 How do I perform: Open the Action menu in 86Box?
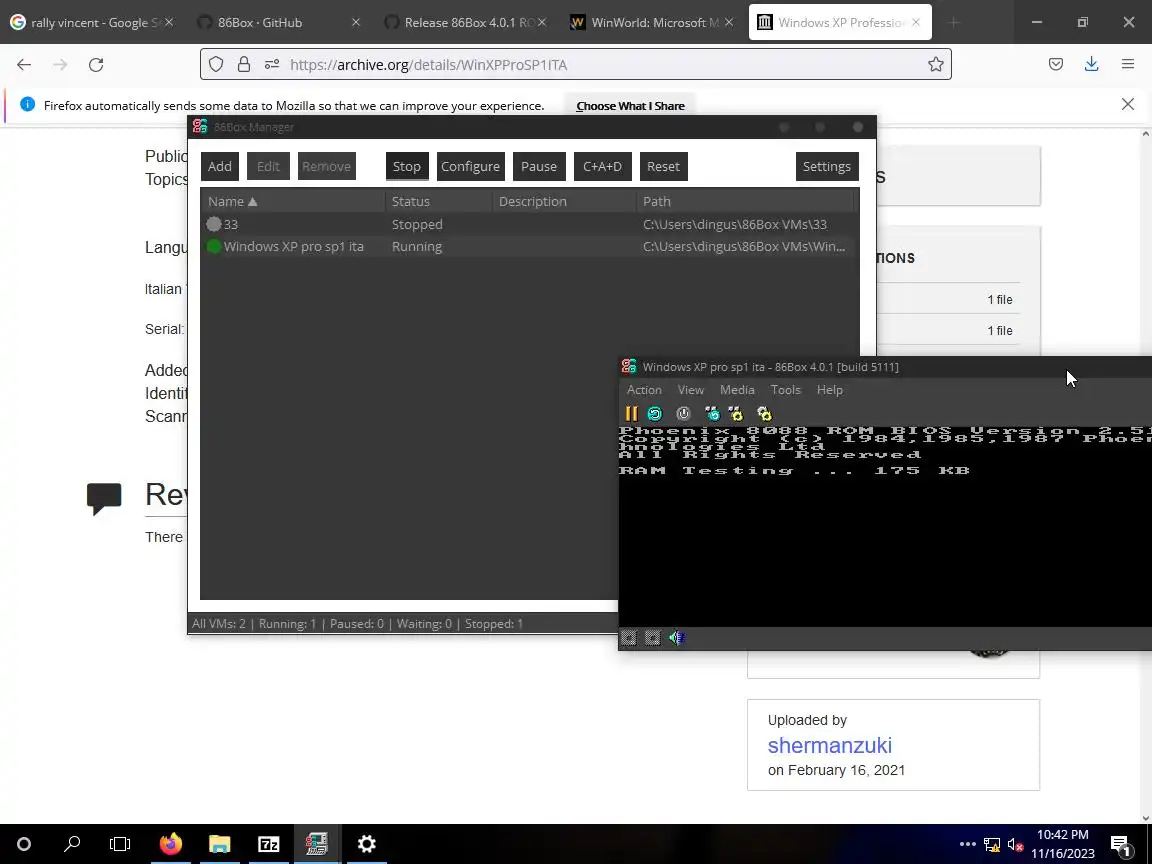coord(644,390)
